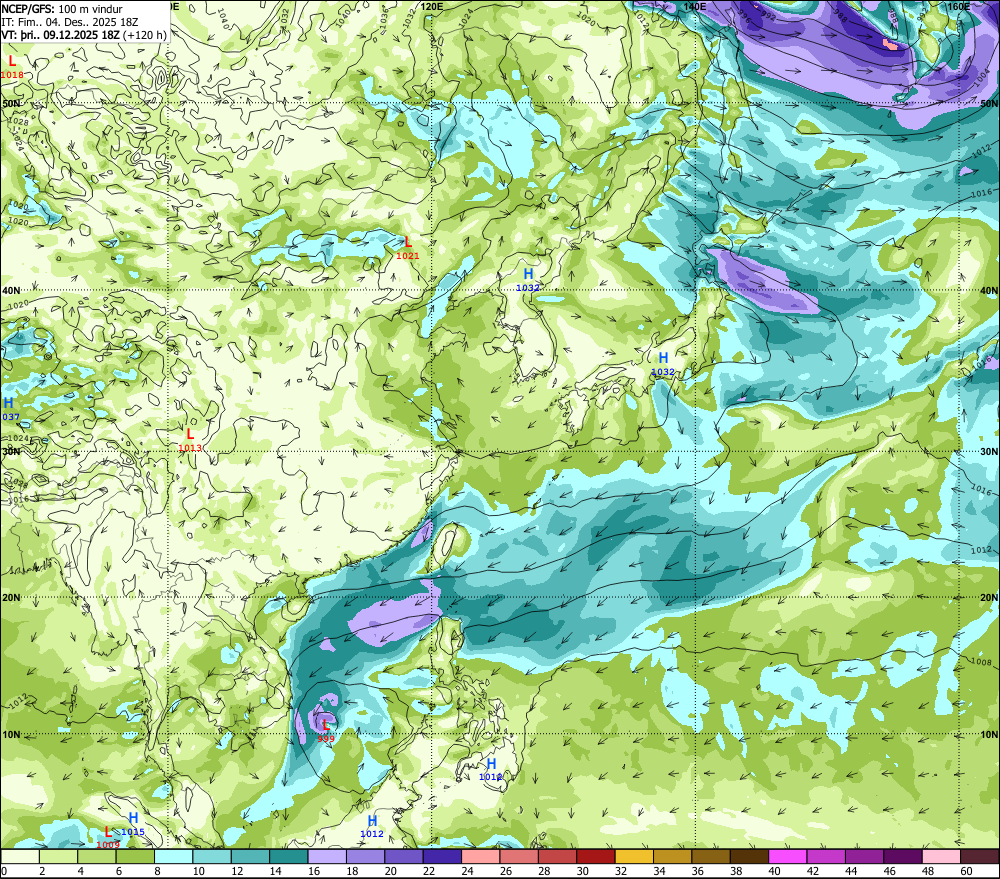Click the 160E longitude label
Screen dimensions: 1000x879
[959, 6]
